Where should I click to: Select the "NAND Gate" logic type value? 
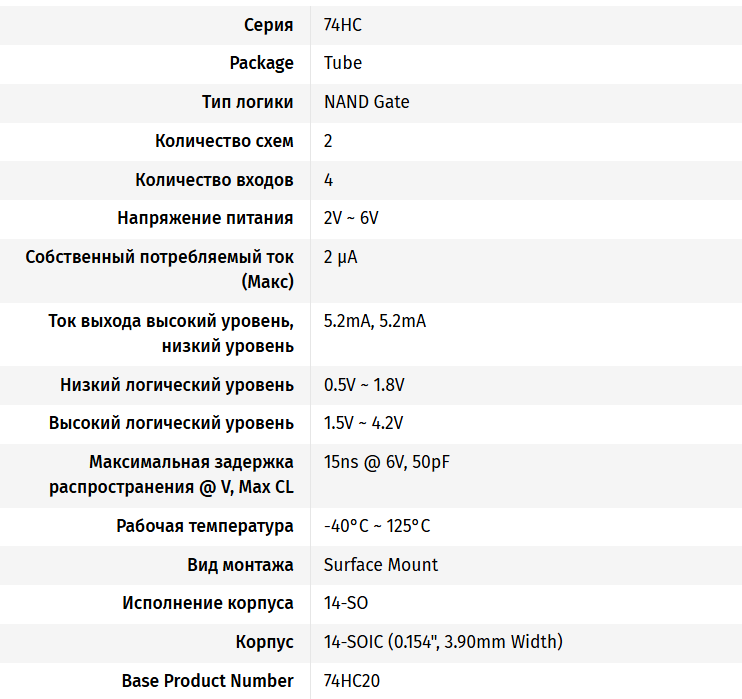coord(366,102)
